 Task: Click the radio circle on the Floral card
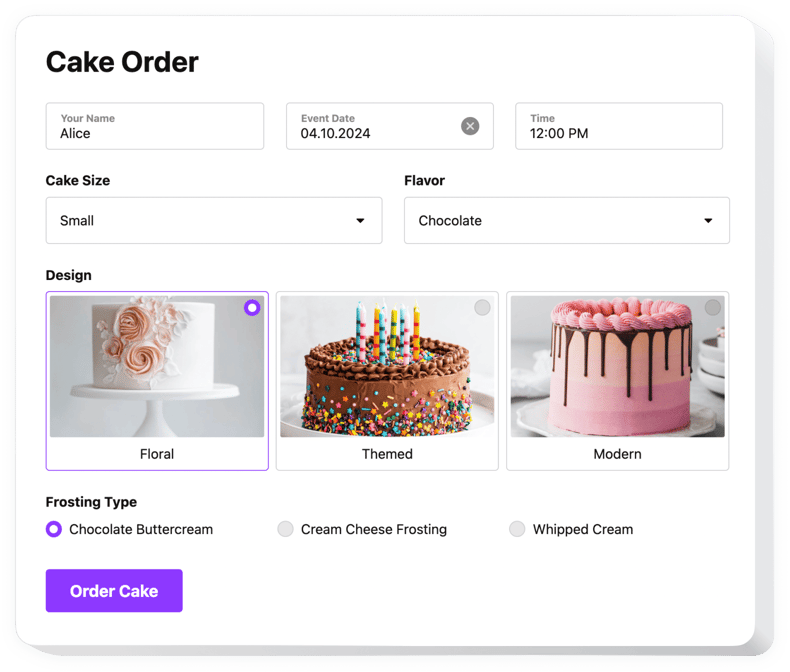252,308
